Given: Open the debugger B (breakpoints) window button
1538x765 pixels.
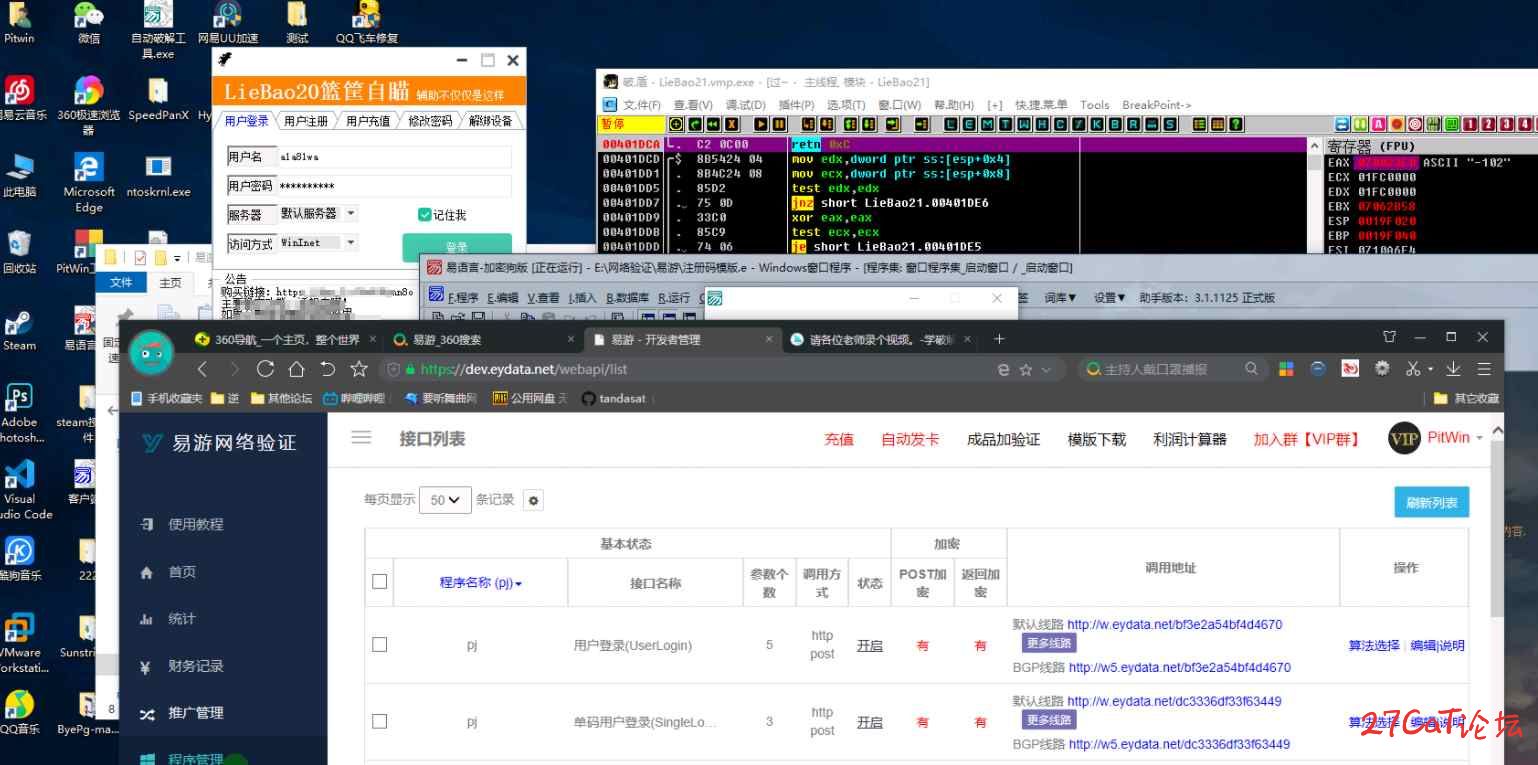Looking at the screenshot, I should 1115,124.
